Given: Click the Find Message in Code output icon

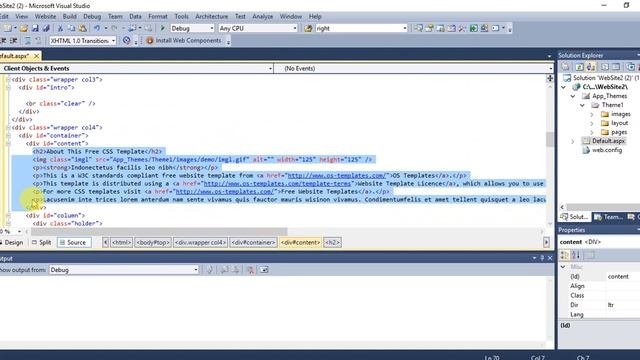Looking at the screenshot, I should point(209,270).
